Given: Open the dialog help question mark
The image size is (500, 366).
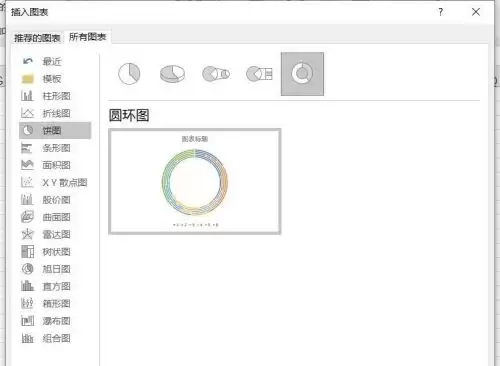Looking at the screenshot, I should (x=441, y=12).
